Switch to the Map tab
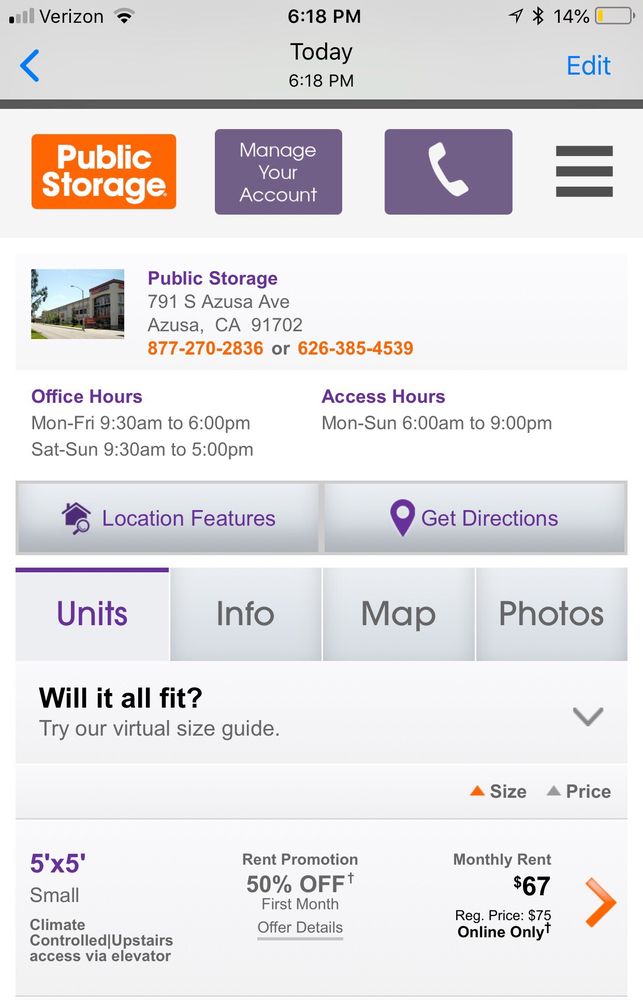 (x=398, y=614)
